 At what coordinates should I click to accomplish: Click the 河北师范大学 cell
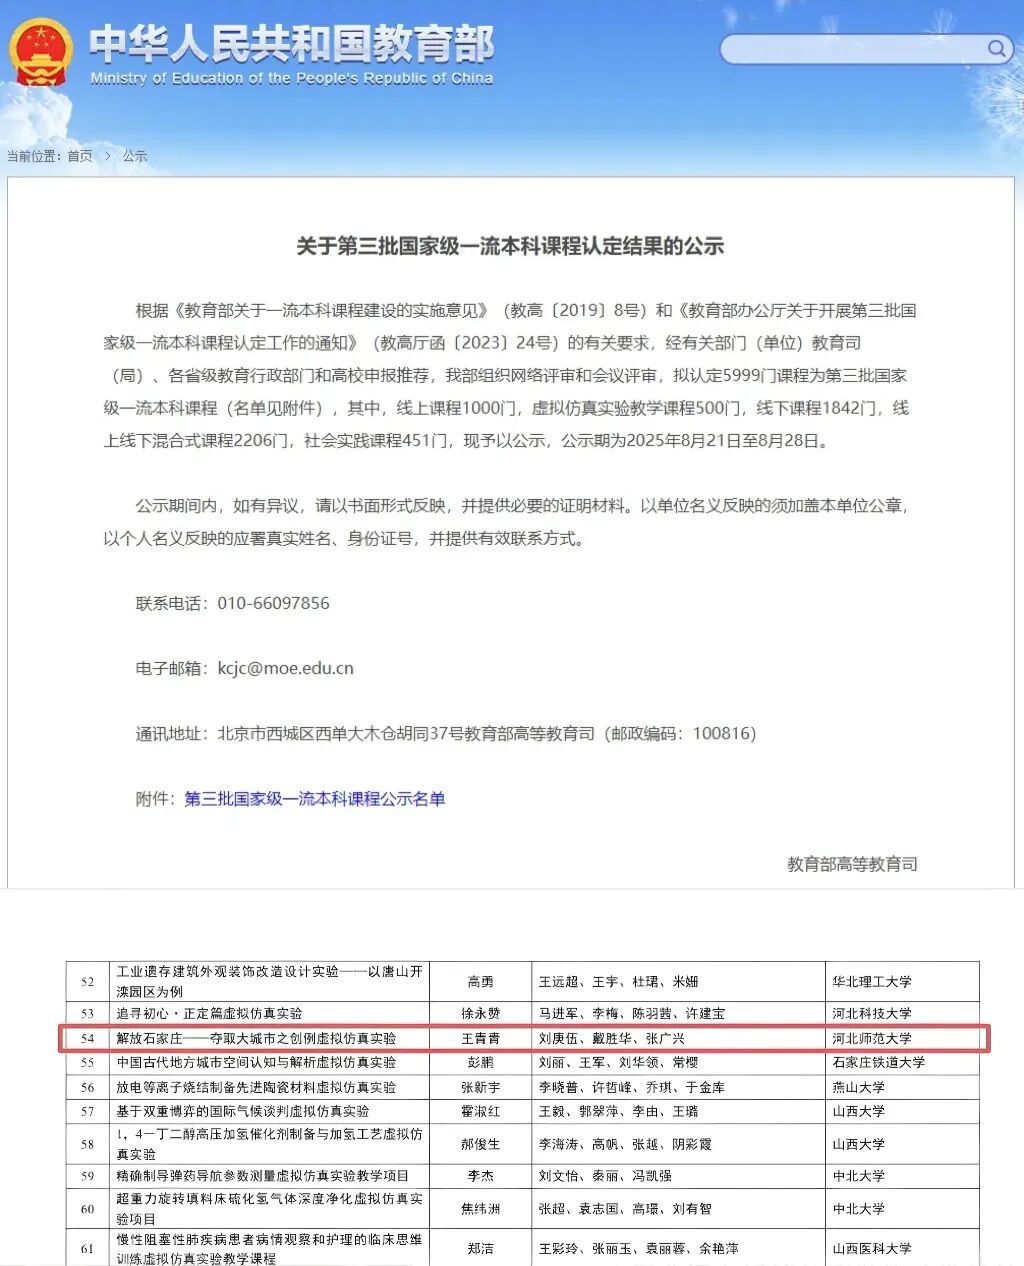click(872, 1038)
